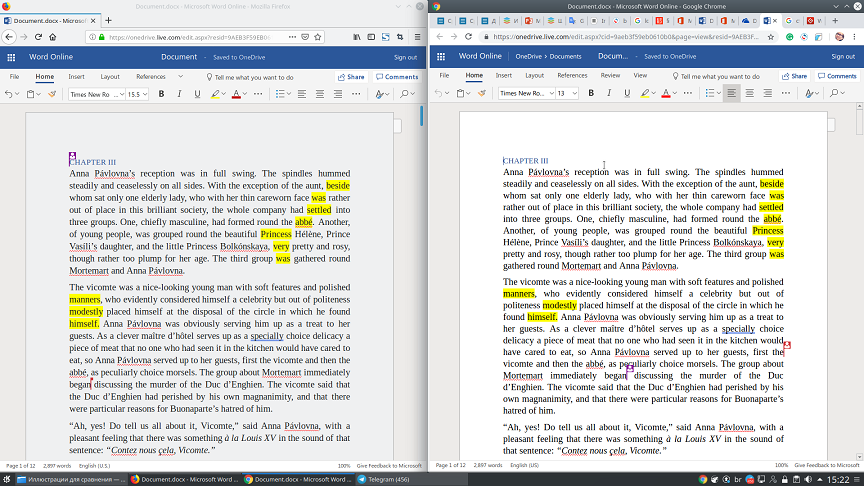864x486 pixels.
Task: Open more paragraph options ellipsis in Firefox window
Action: (356, 94)
